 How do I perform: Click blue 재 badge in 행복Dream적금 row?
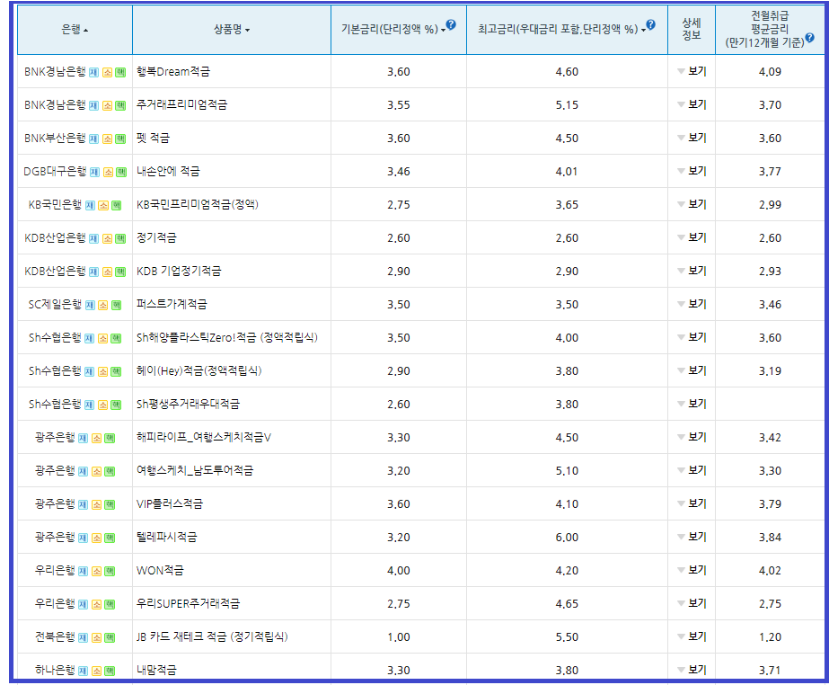point(94,73)
